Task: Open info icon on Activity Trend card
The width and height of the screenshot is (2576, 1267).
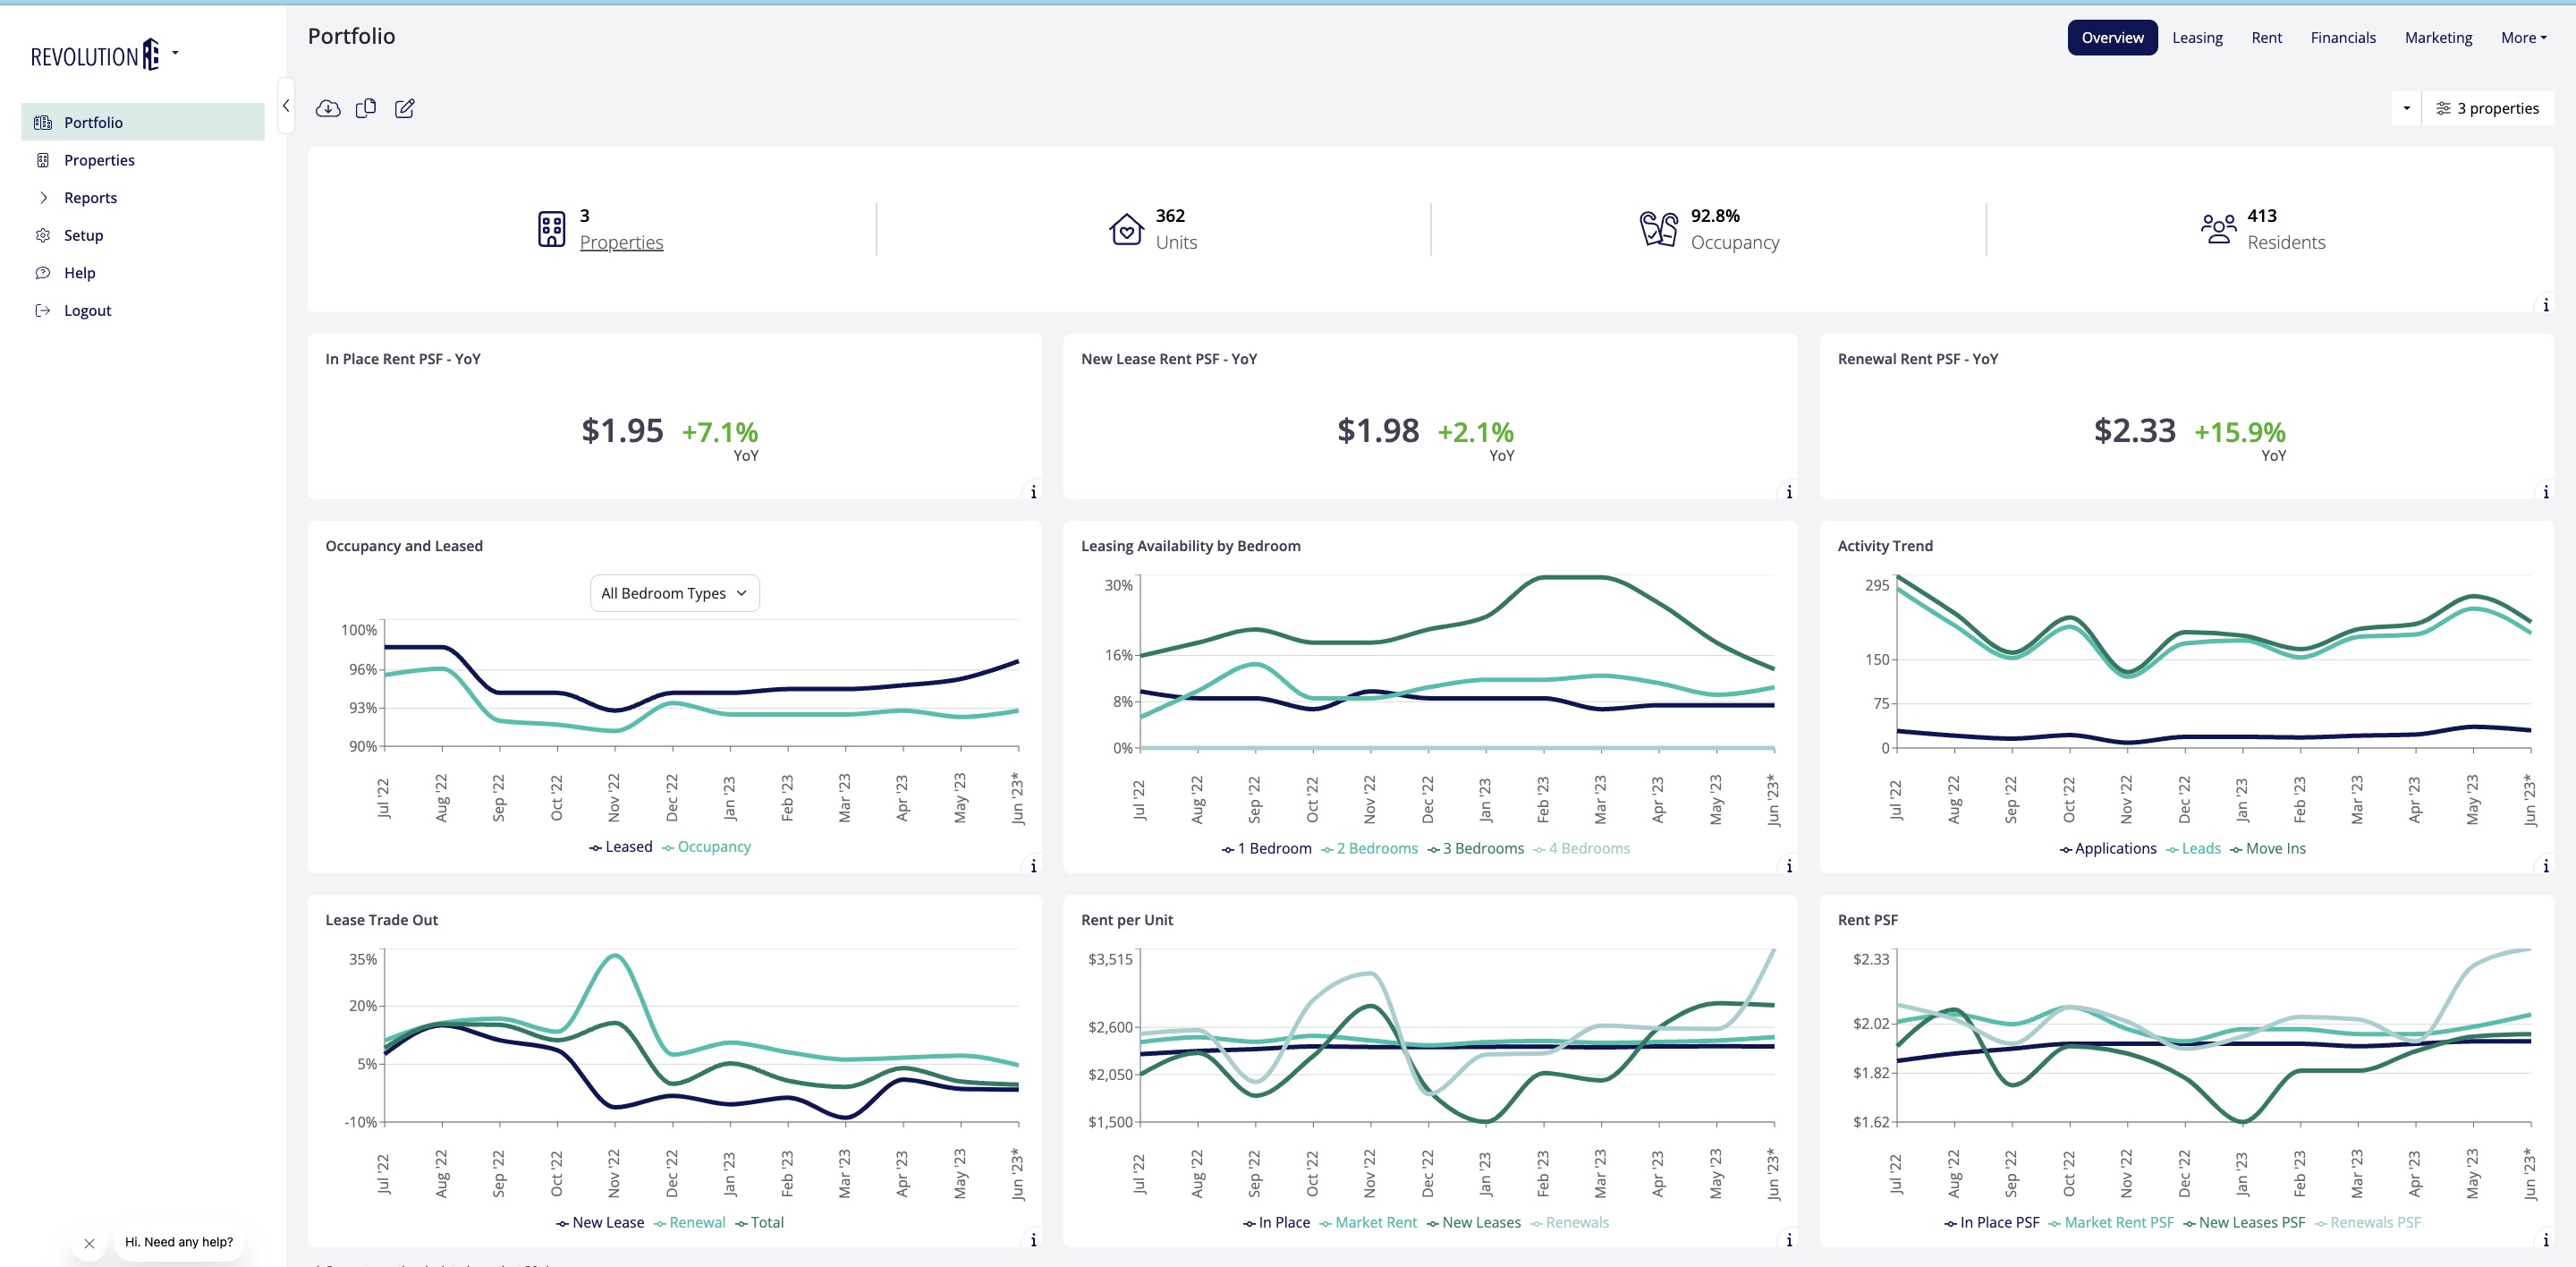Action: click(x=2545, y=866)
